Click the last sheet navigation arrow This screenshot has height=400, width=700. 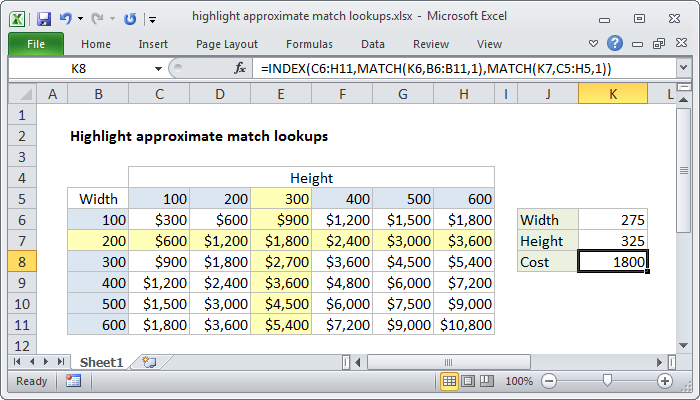[61, 362]
